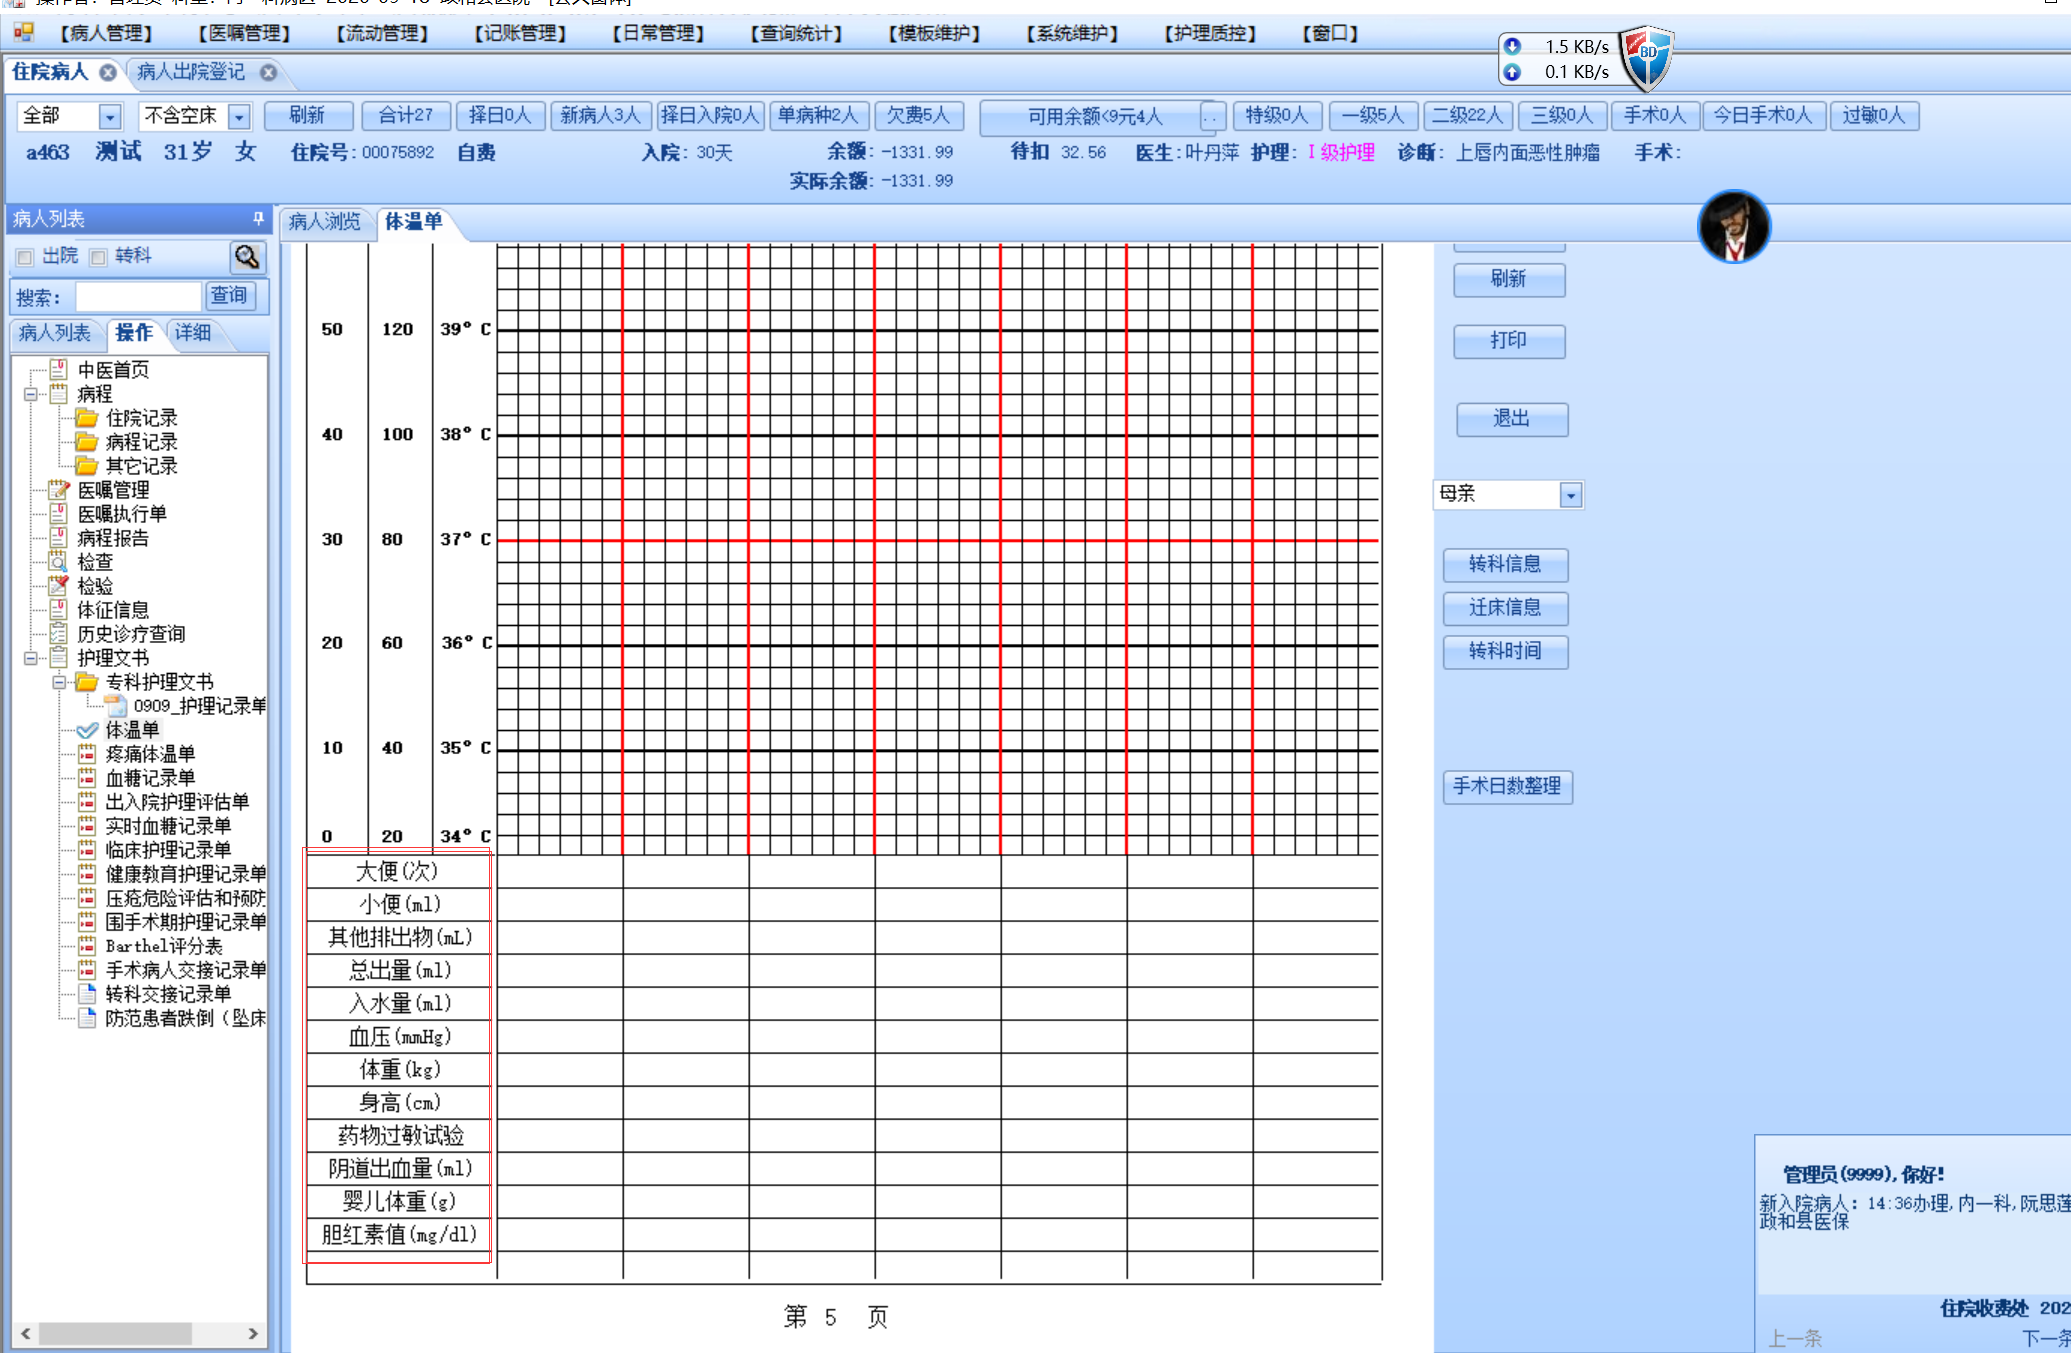This screenshot has height=1353, width=2071.
Task: Click the 手术日数整理 button
Action: [1506, 786]
